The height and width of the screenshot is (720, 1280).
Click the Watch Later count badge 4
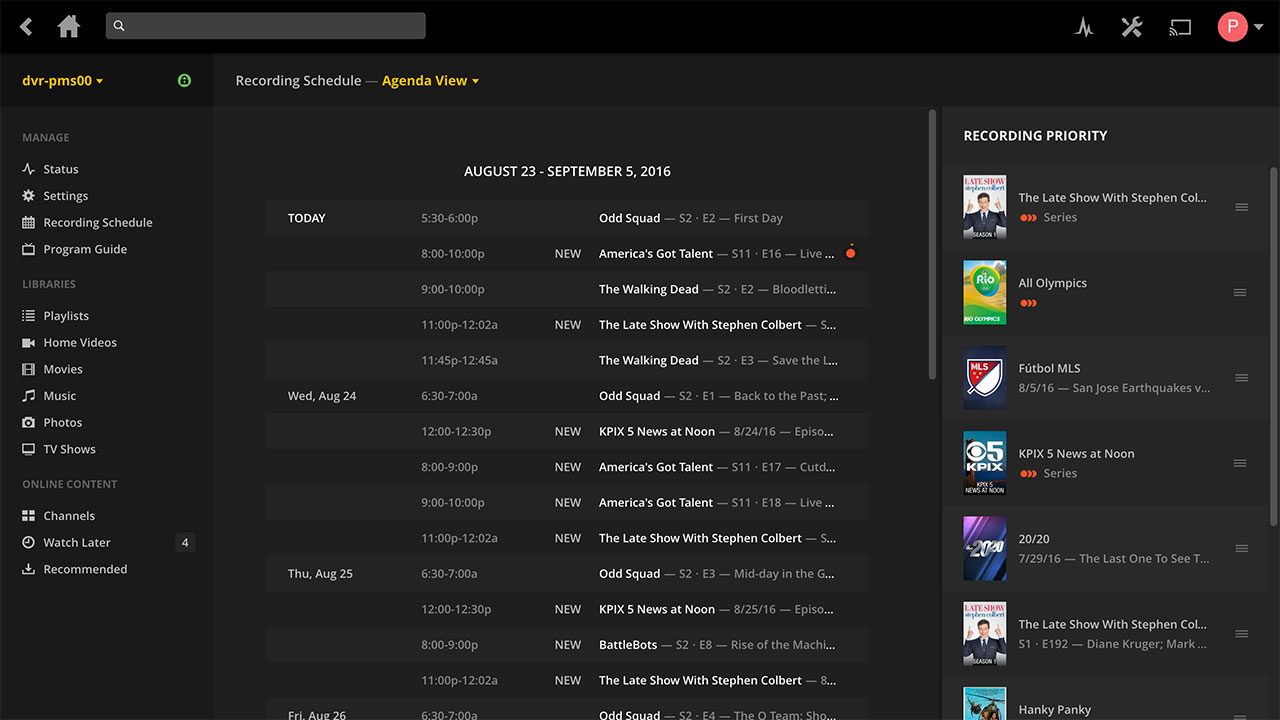pyautogui.click(x=184, y=542)
